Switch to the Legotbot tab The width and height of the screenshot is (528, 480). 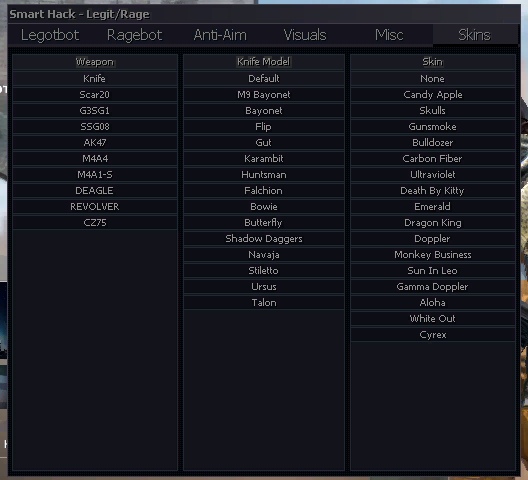point(50,35)
